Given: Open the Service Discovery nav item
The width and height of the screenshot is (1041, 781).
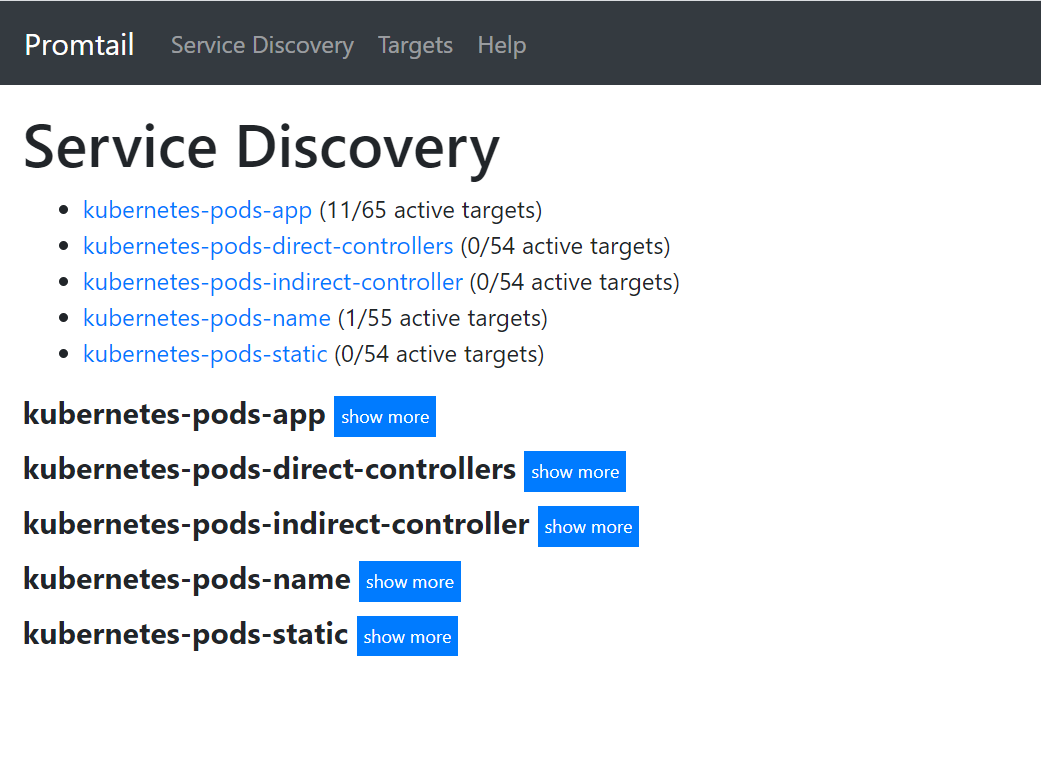Looking at the screenshot, I should coord(262,45).
